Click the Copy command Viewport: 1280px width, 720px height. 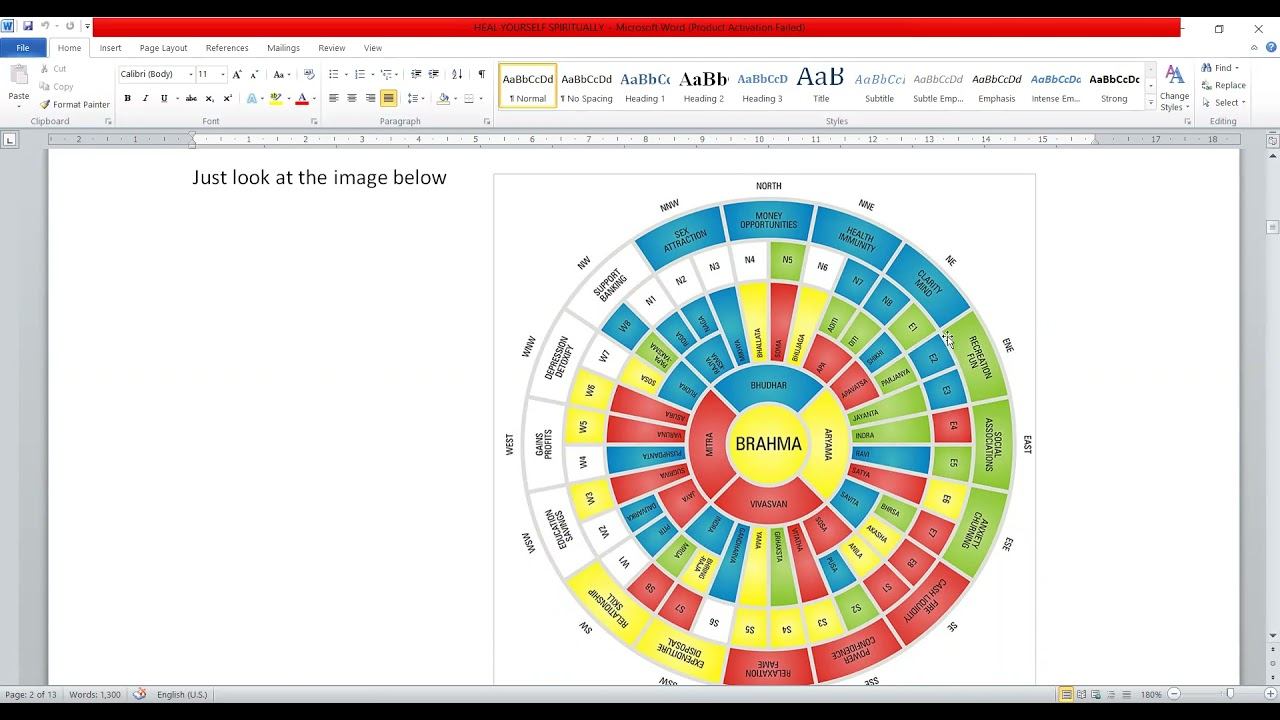(56, 87)
